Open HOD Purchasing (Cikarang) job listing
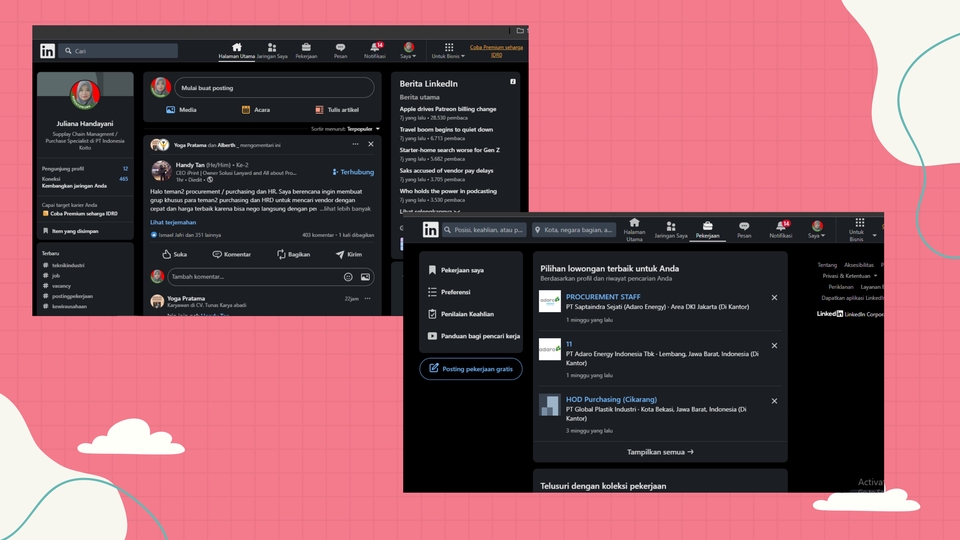The image size is (960, 540). pos(611,399)
